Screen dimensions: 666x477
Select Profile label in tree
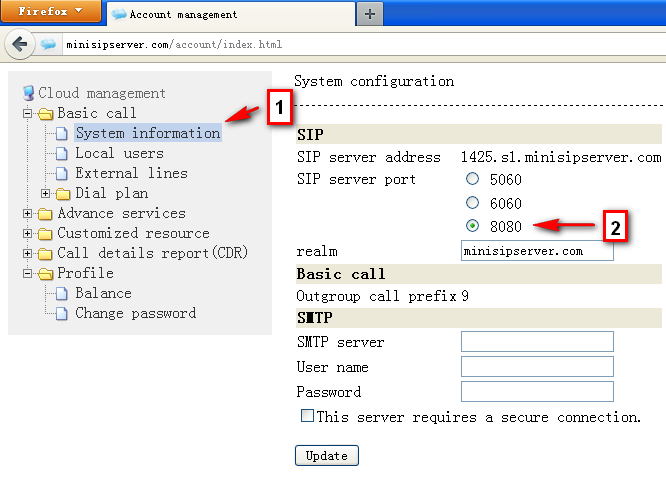85,273
